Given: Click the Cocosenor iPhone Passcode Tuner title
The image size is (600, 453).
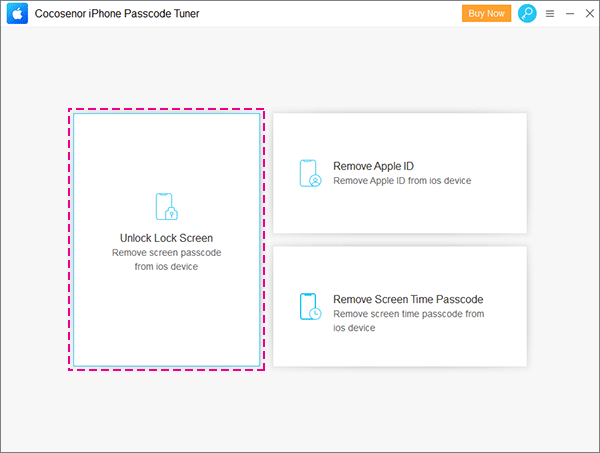Looking at the screenshot, I should (117, 14).
